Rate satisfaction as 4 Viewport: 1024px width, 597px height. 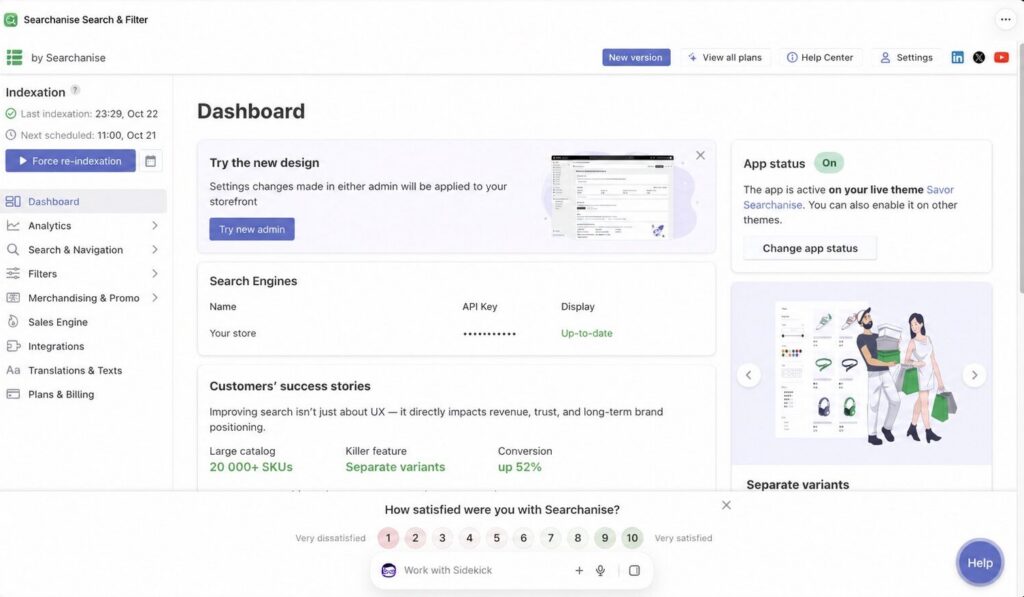[x=469, y=538]
